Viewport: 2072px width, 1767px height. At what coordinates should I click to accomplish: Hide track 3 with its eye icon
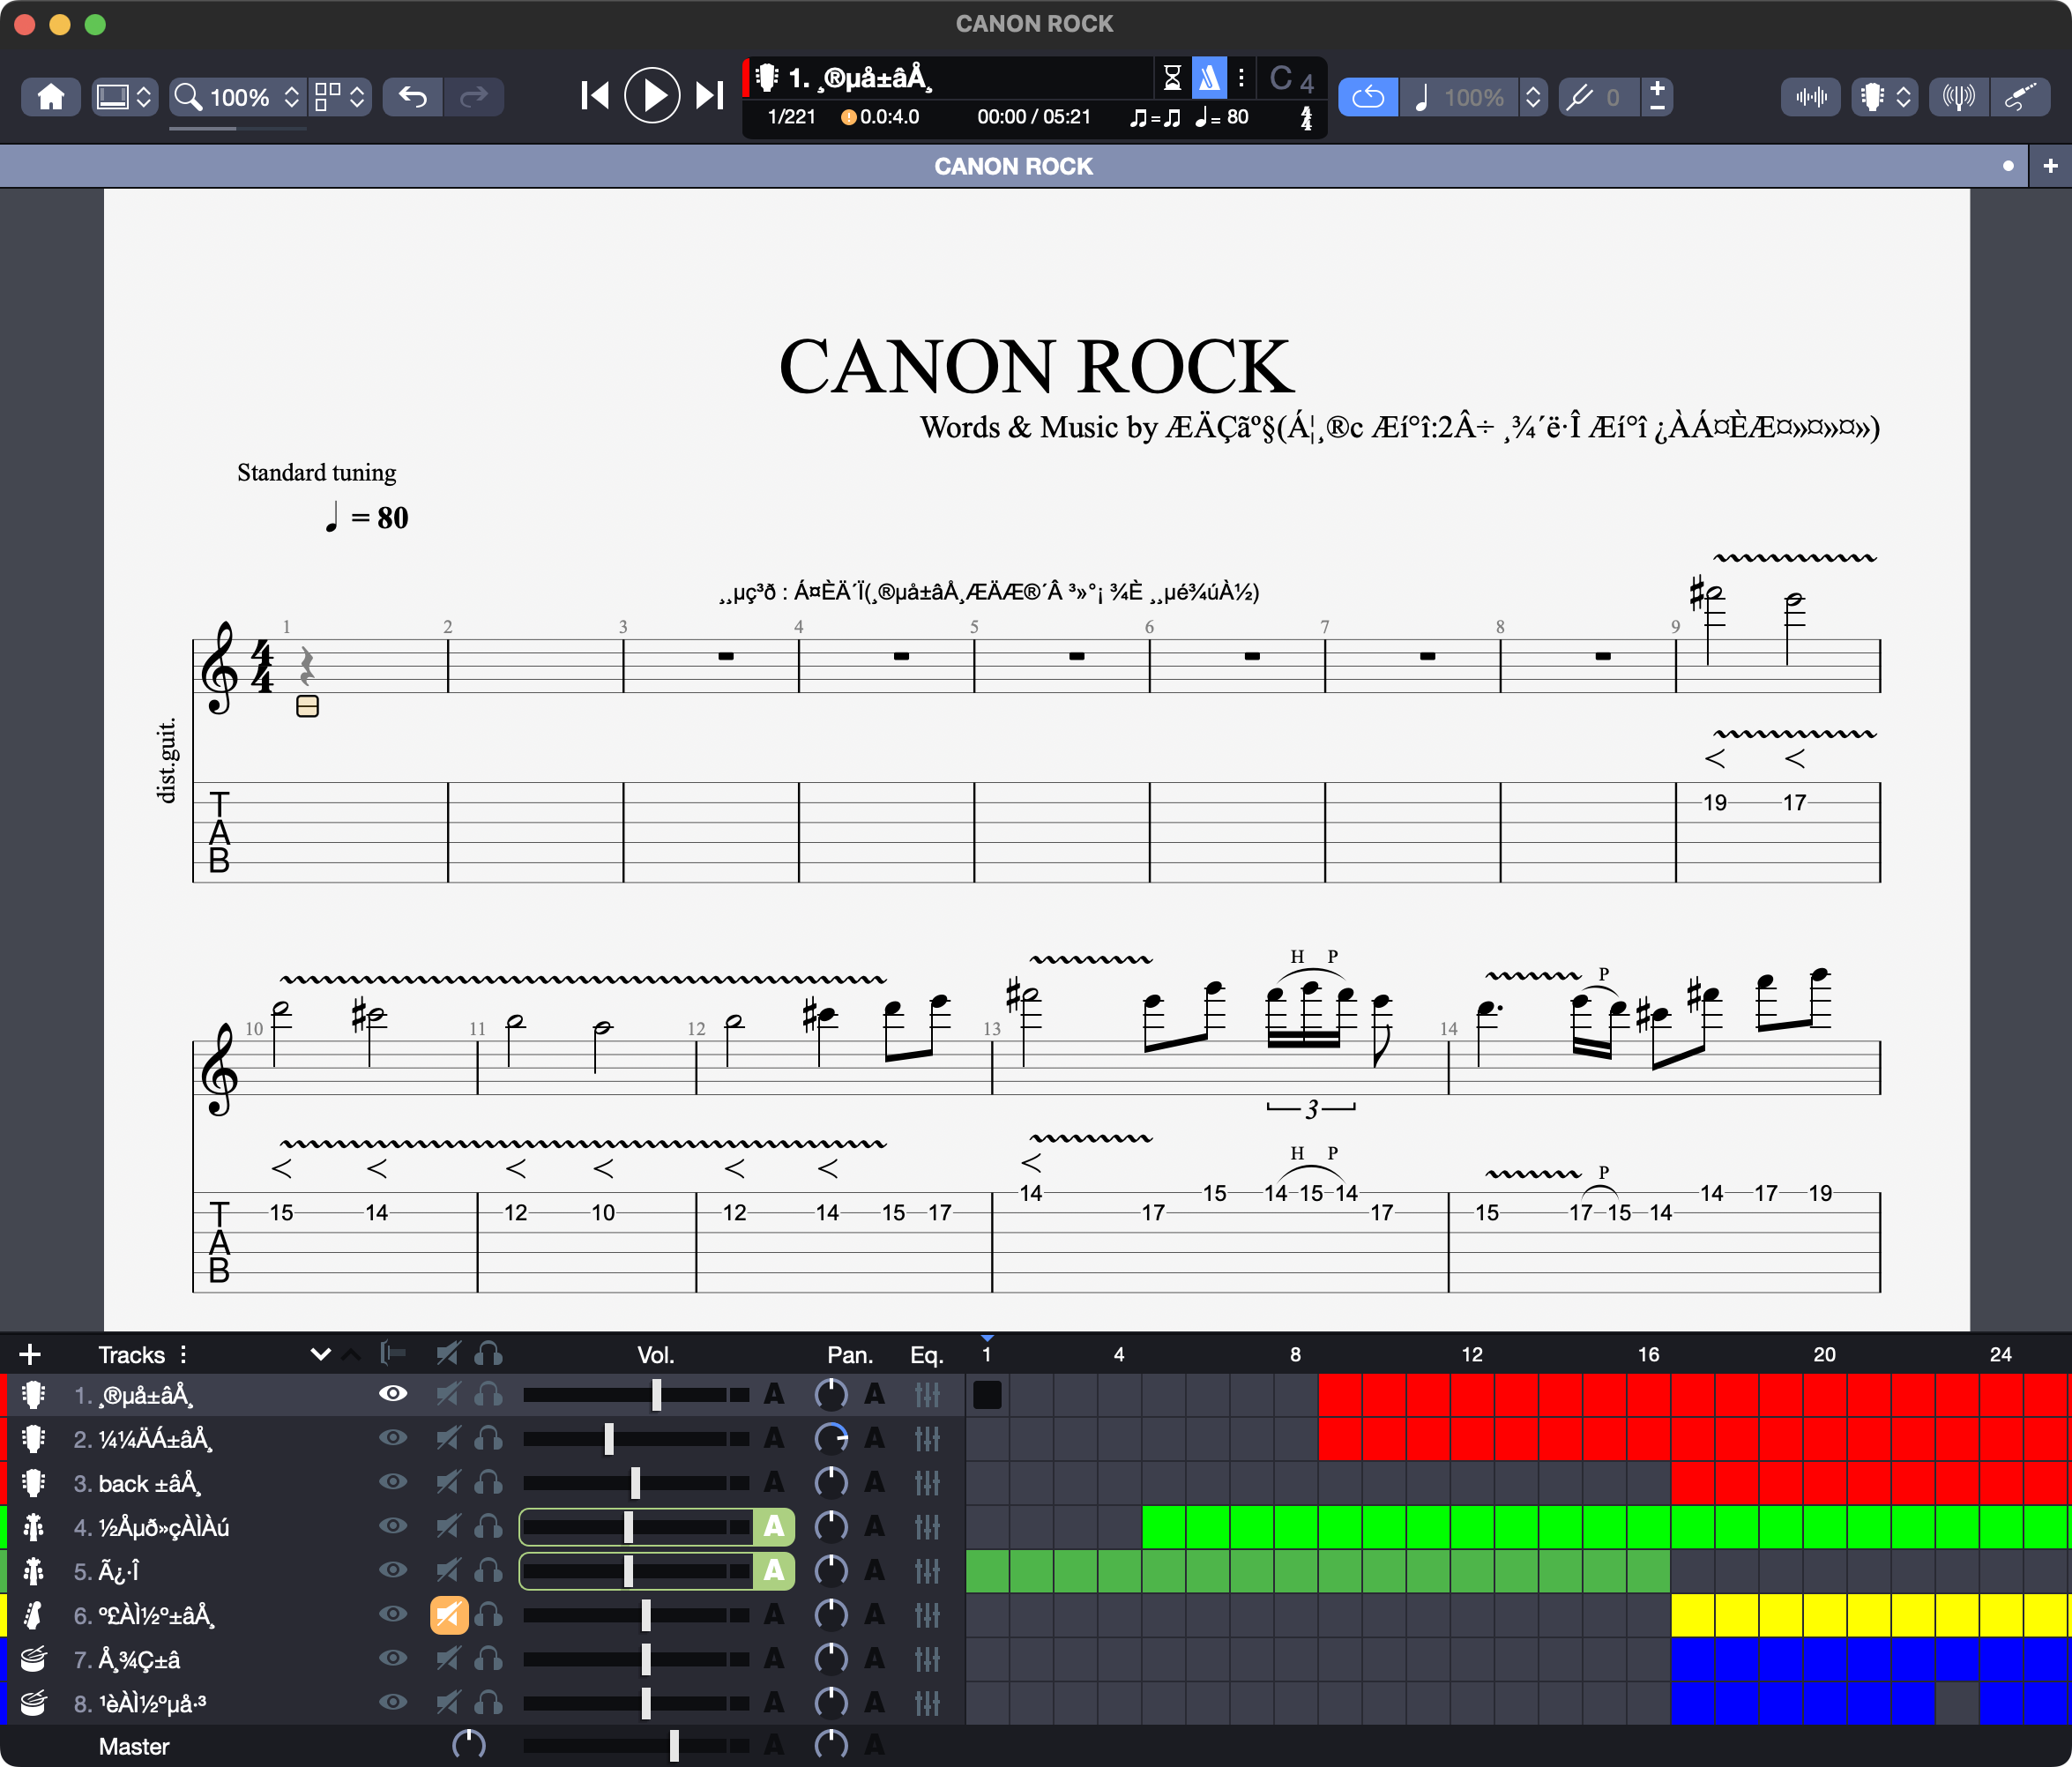point(393,1481)
